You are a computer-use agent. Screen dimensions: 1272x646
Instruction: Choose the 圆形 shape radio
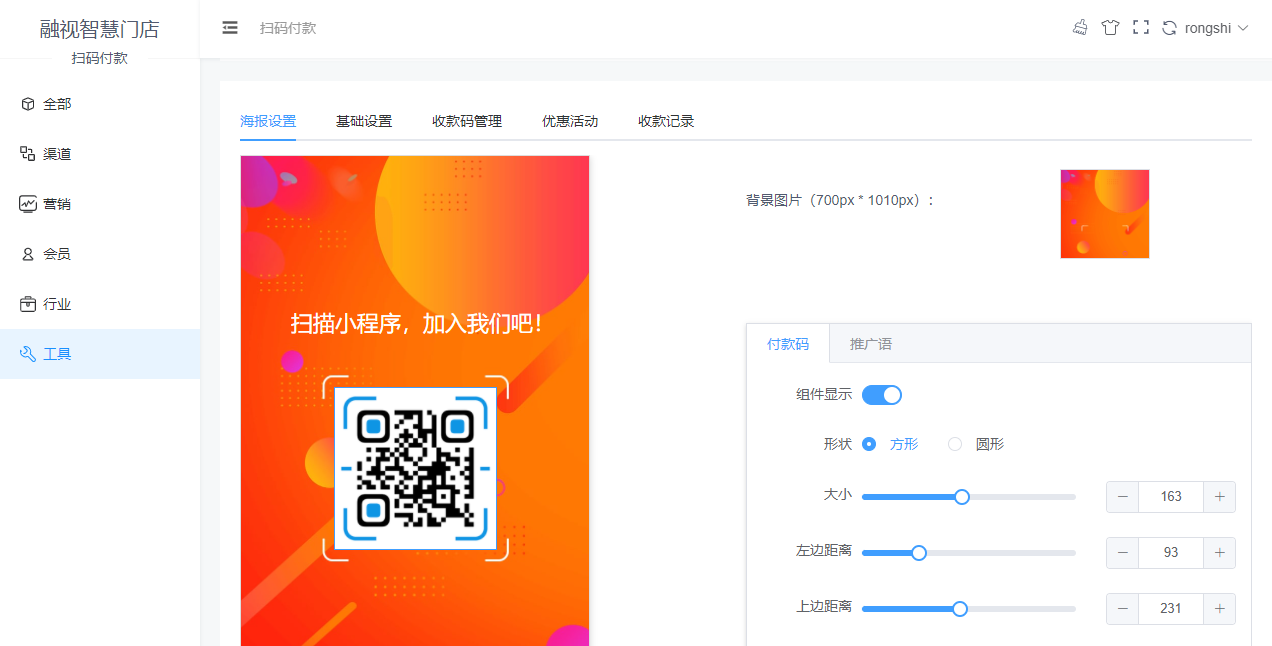[x=976, y=444]
